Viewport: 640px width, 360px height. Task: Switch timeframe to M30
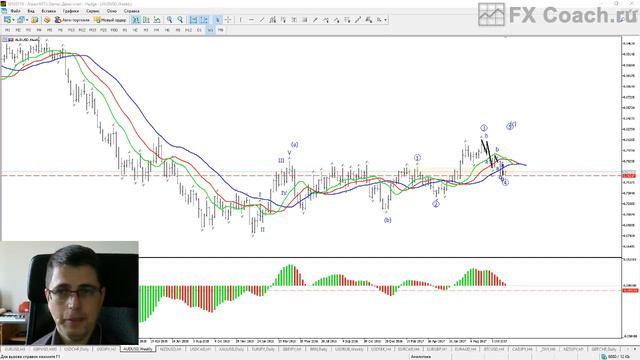tap(114, 30)
